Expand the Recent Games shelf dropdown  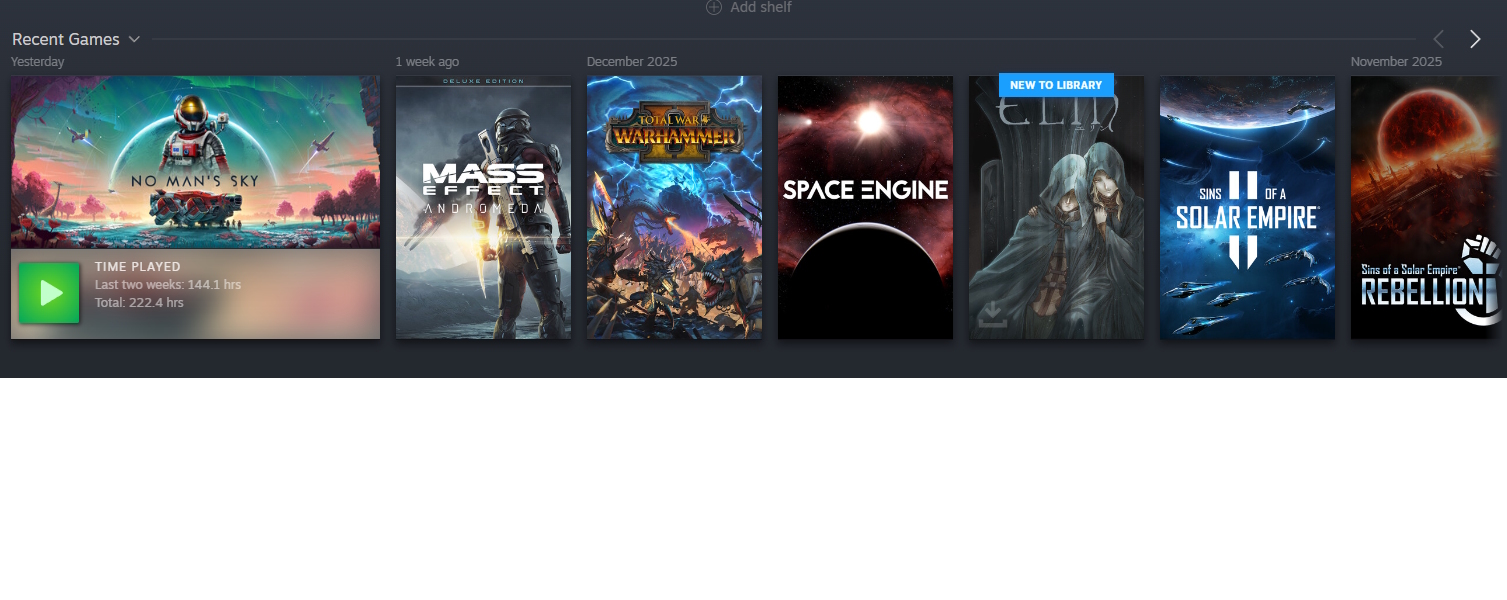[134, 39]
